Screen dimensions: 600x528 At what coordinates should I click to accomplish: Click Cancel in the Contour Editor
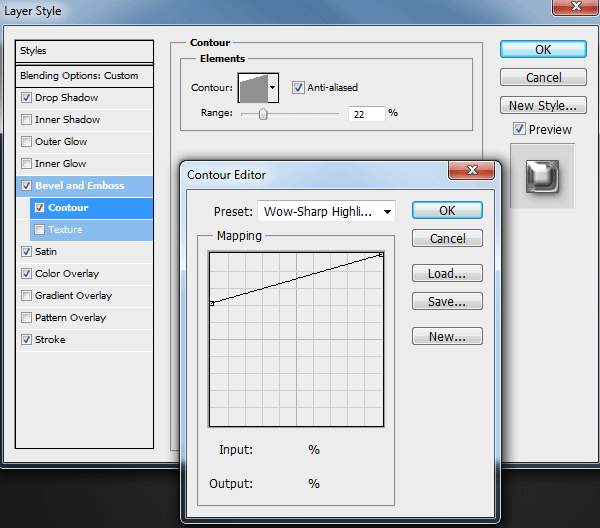[x=447, y=238]
